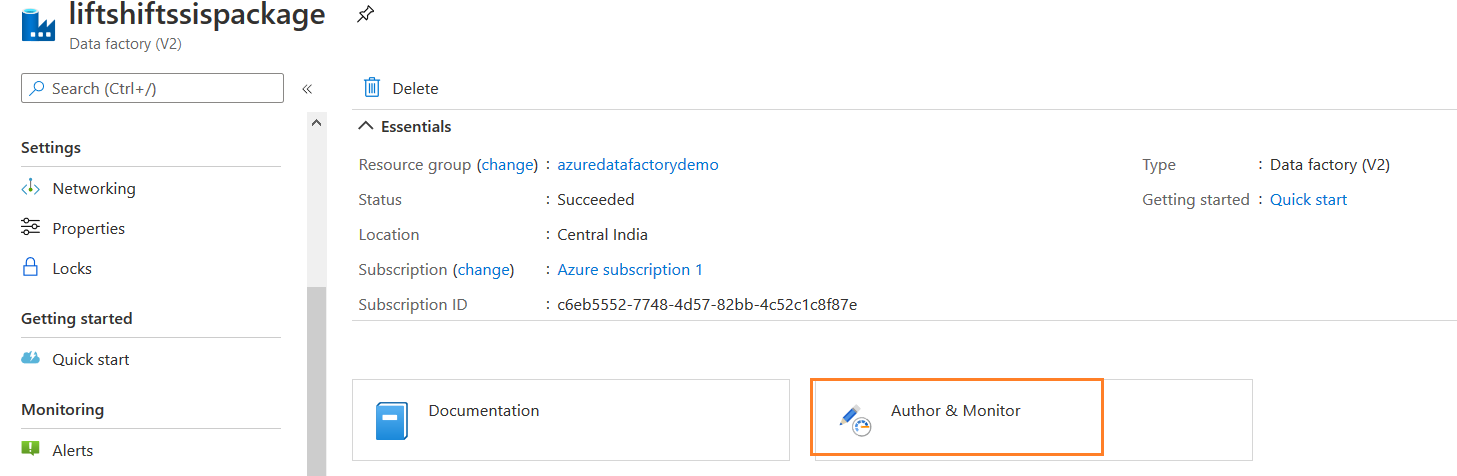The width and height of the screenshot is (1457, 476).
Task: Open the azuredatafactorydemo resource group link
Action: click(637, 164)
